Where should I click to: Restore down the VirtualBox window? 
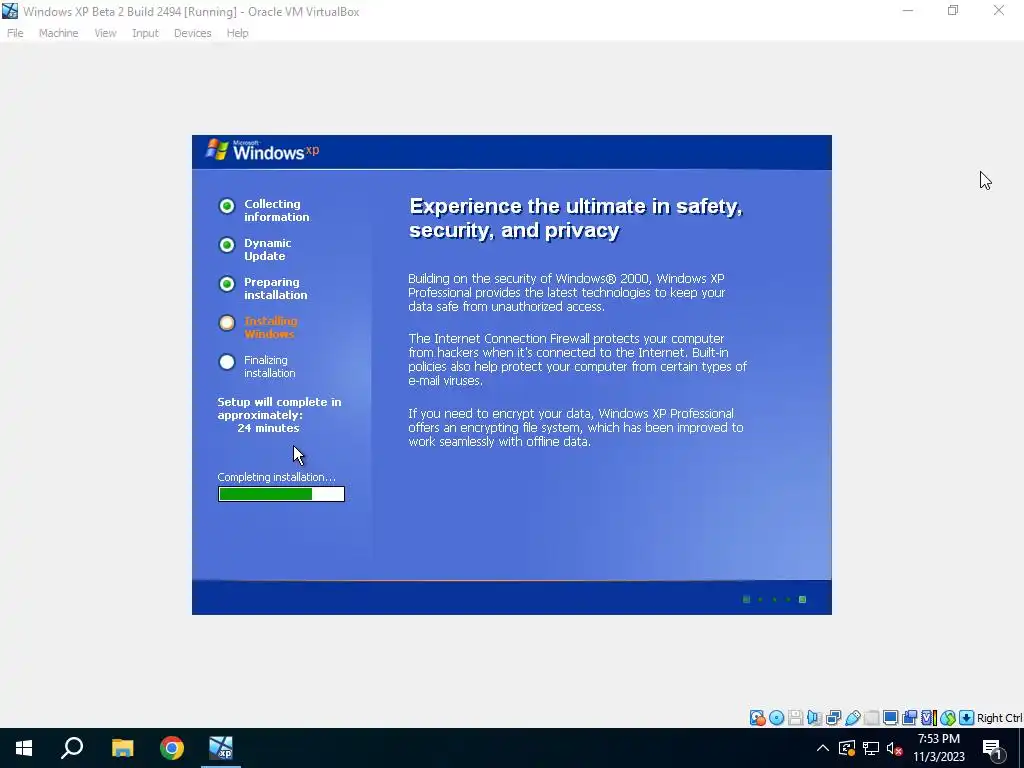953,10
